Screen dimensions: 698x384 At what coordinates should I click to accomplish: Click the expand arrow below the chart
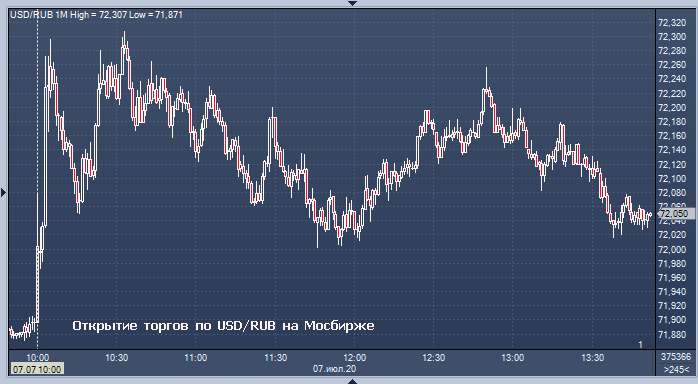(353, 381)
